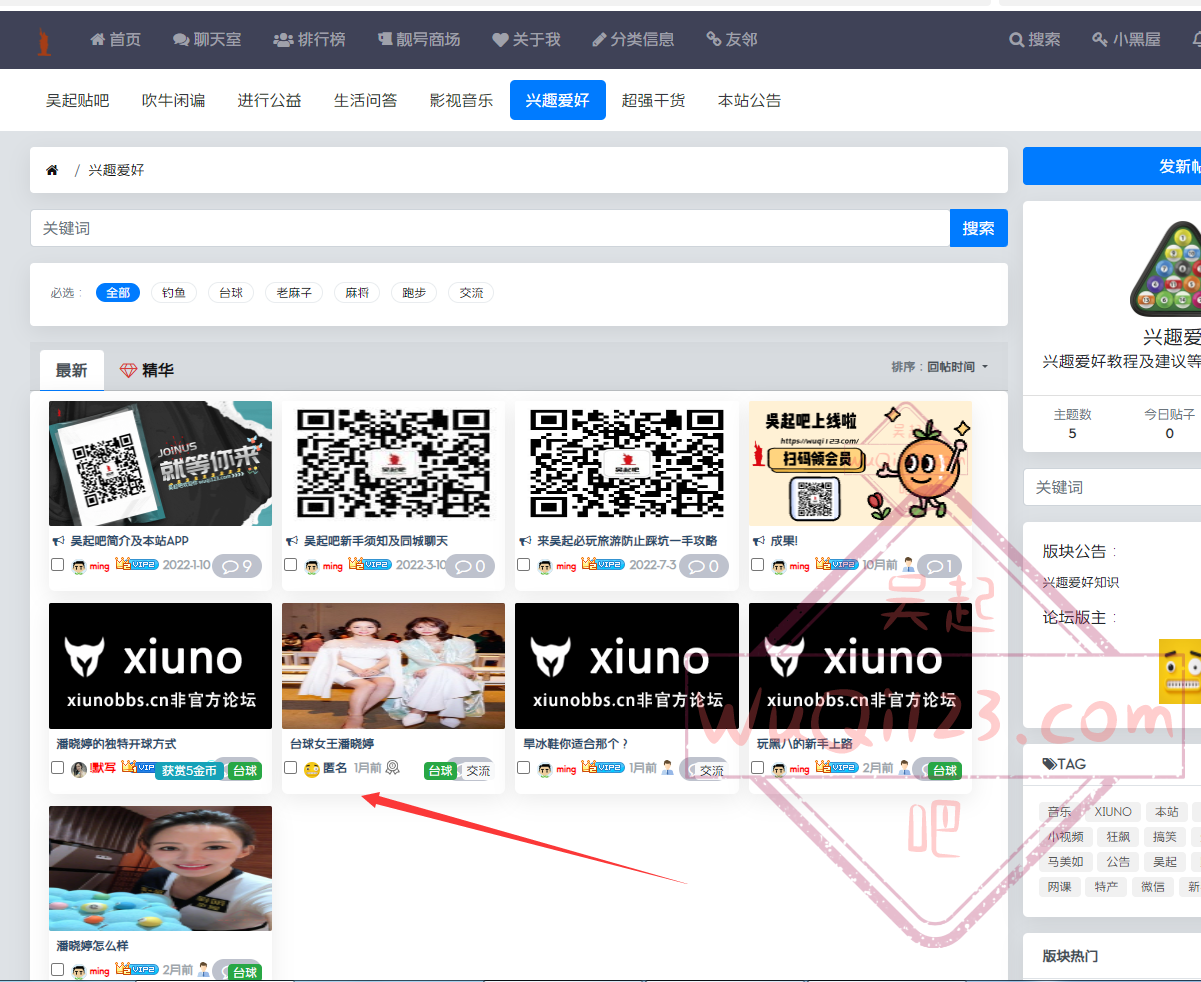Switch to 吴起贴吧 board tab
The image size is (1201, 982).
pyautogui.click(x=77, y=100)
